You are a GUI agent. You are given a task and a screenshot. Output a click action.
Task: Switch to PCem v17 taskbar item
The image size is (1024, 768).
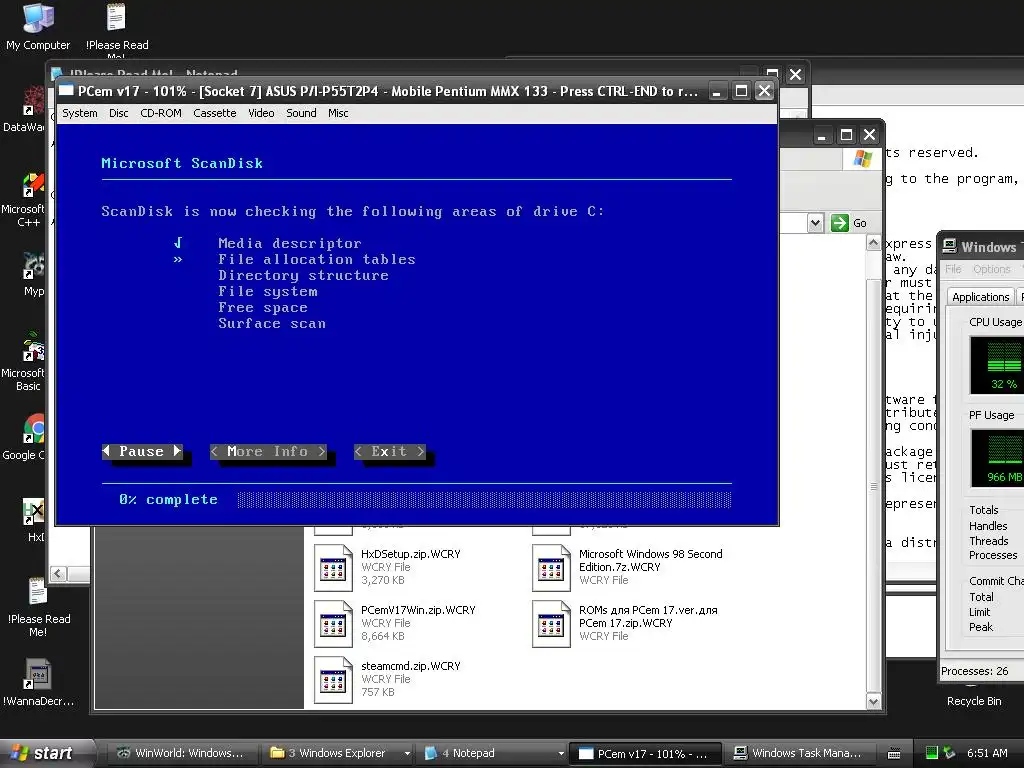pyautogui.click(x=647, y=753)
